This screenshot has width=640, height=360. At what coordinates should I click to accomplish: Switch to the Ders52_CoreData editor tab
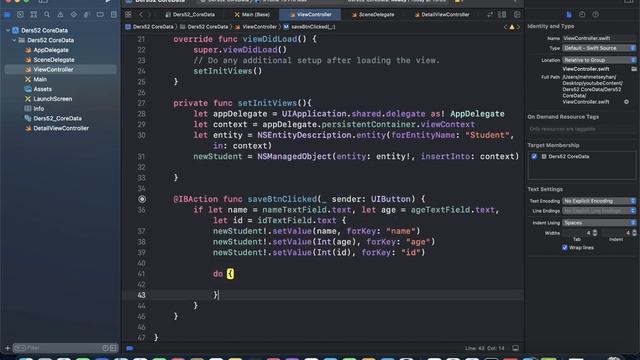190,15
